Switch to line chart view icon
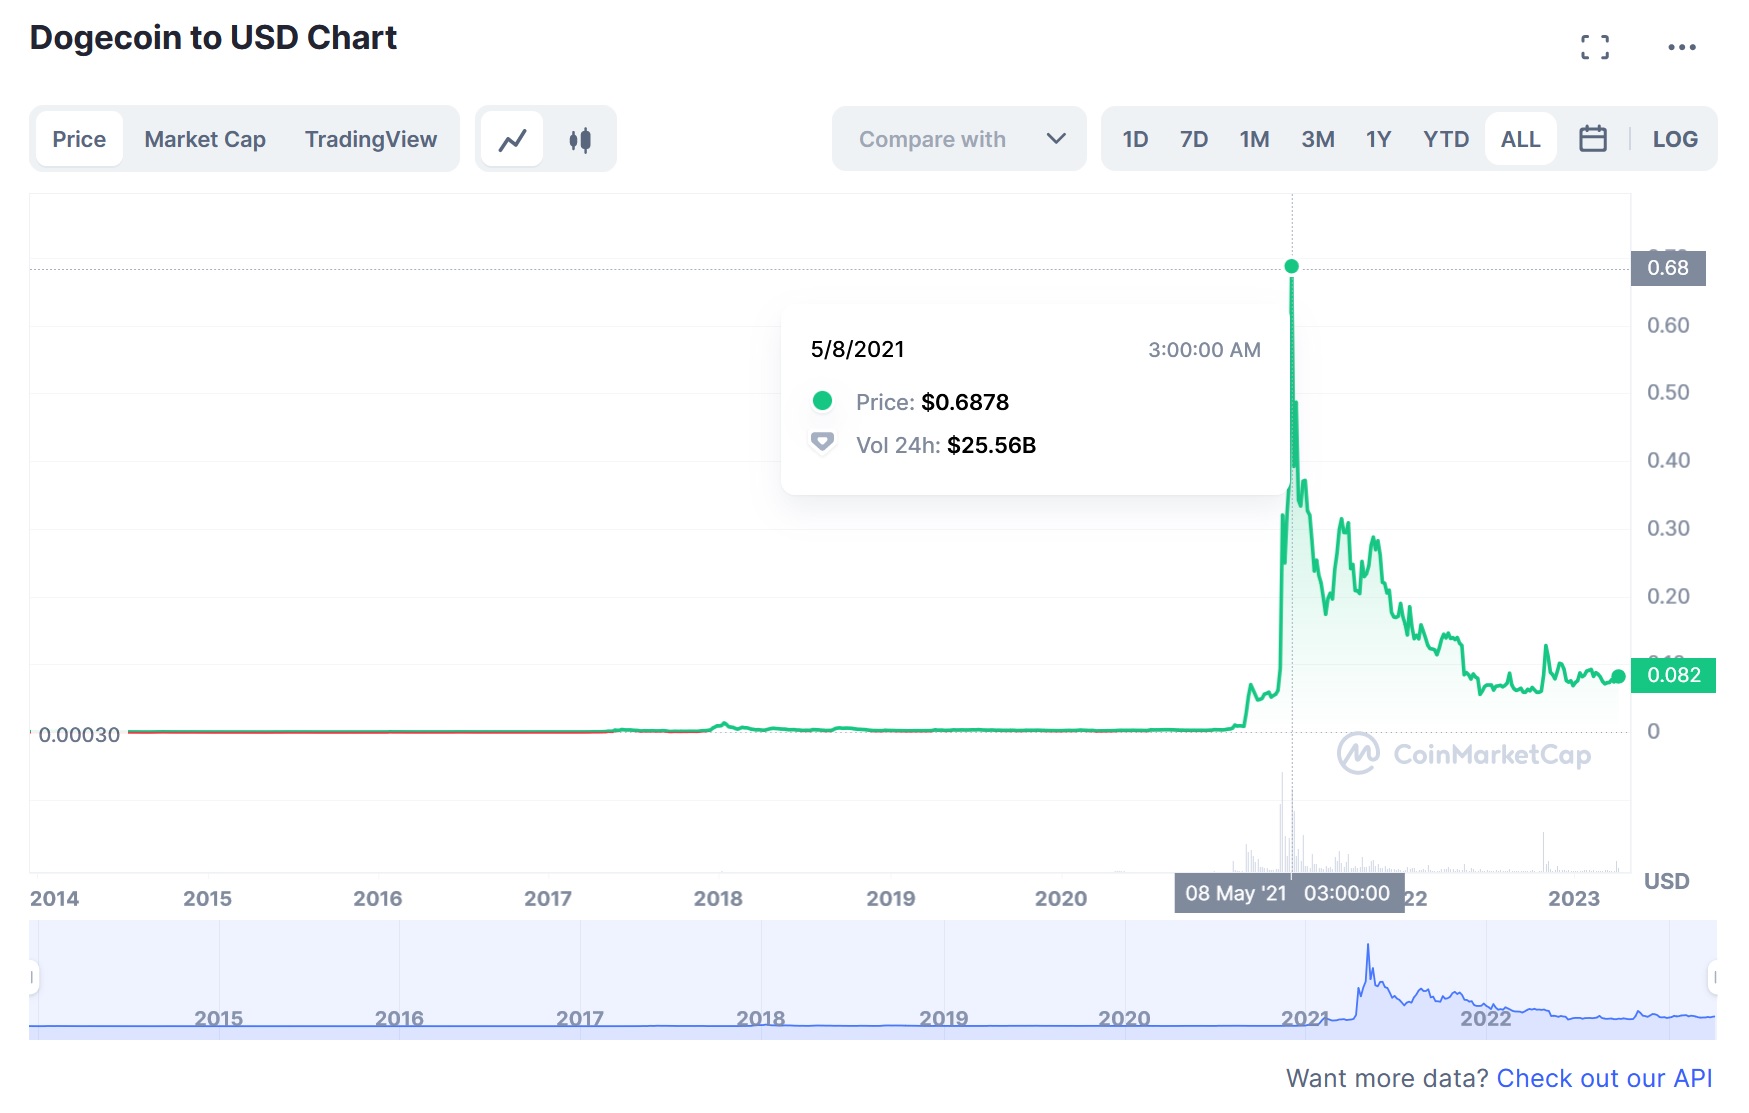Image resolution: width=1749 pixels, height=1113 pixels. pos(512,140)
